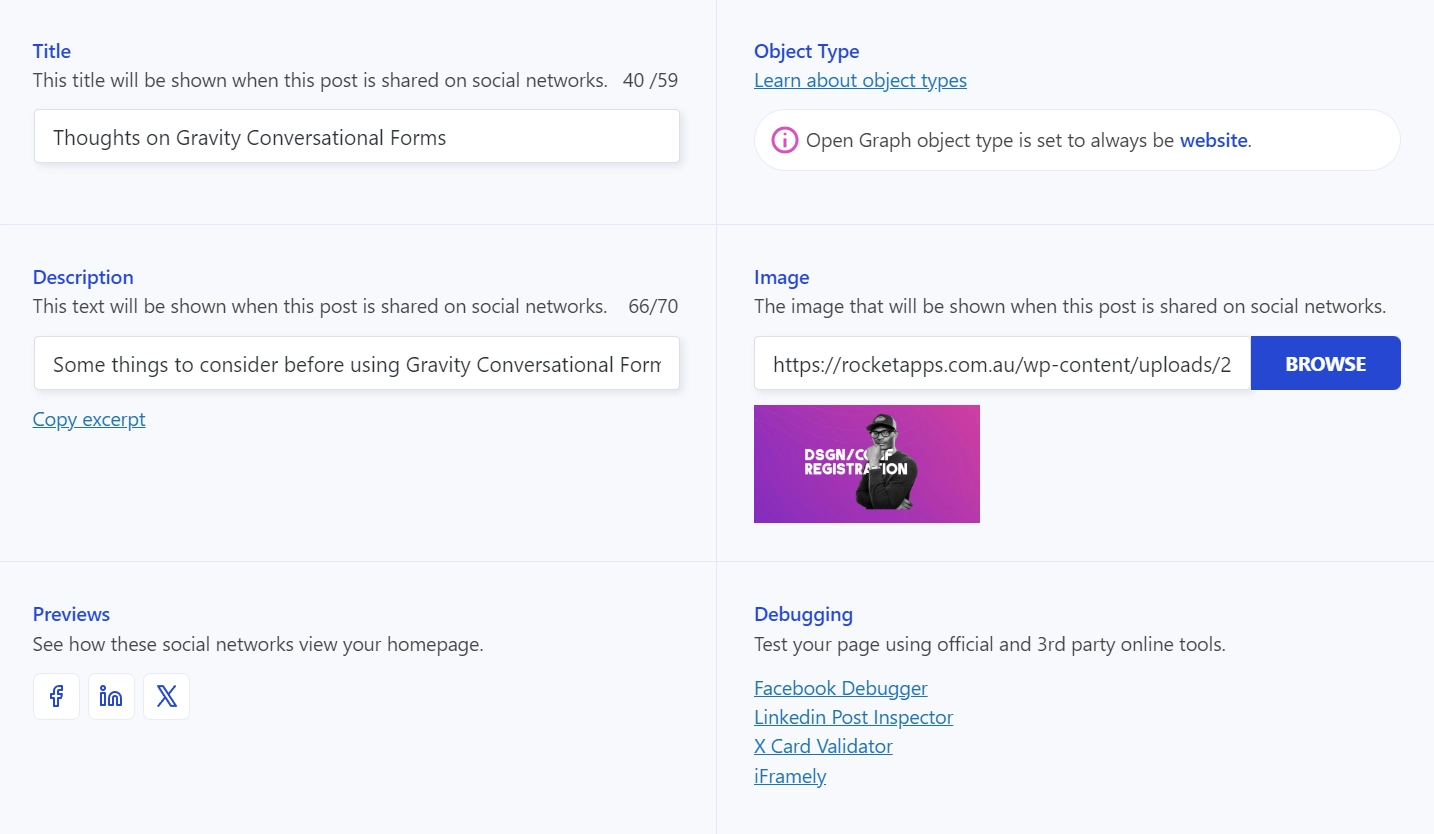Viewport: 1434px width, 834px height.
Task: Open the iFramely debugging tool
Action: [790, 776]
